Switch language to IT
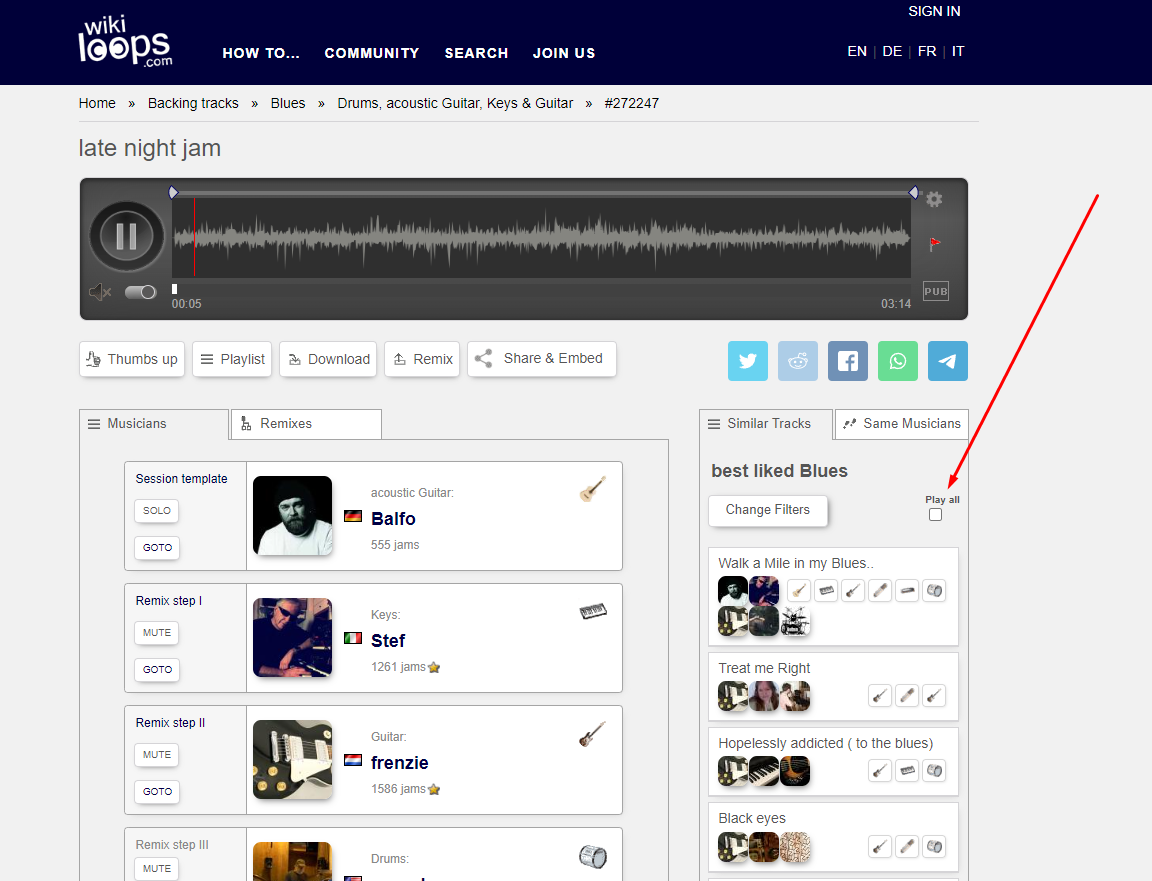Viewport: 1152px width, 881px height. click(958, 51)
